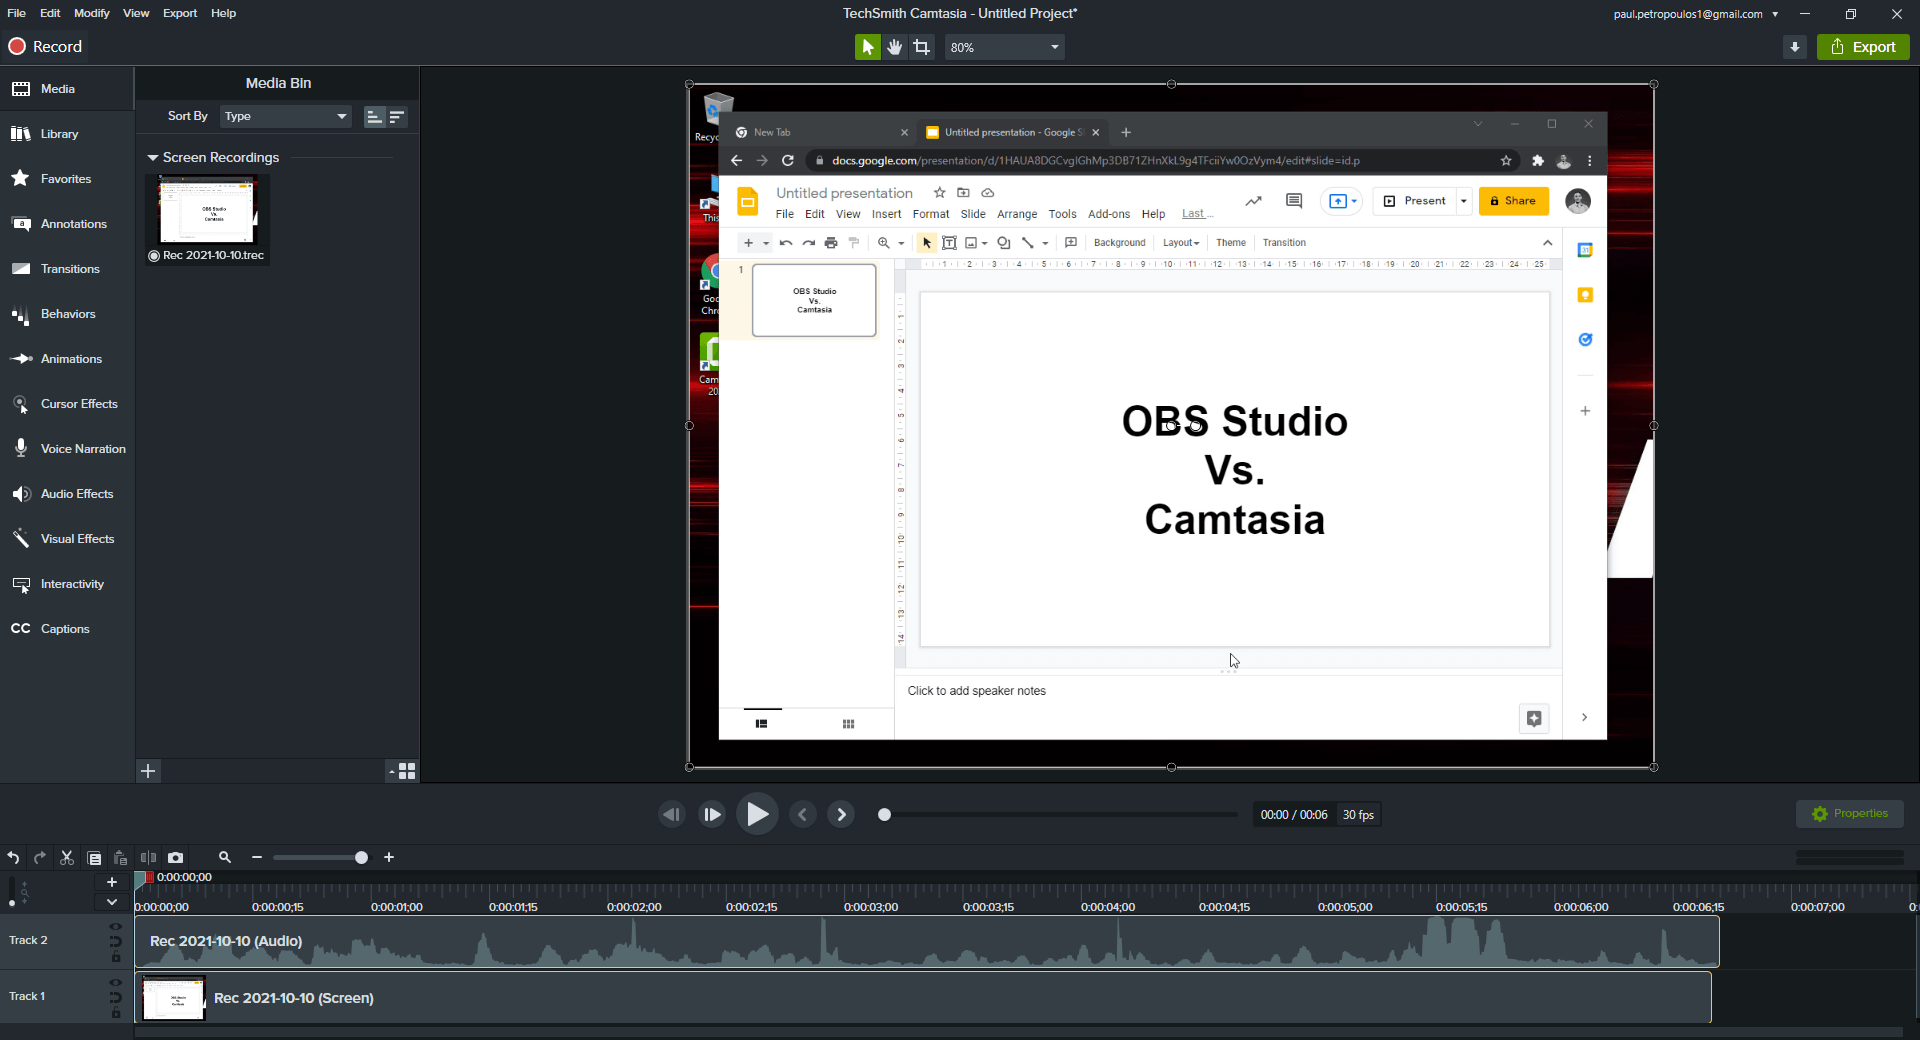The image size is (1920, 1040).
Task: Collapse the Screen Recordings group
Action: pos(153,158)
